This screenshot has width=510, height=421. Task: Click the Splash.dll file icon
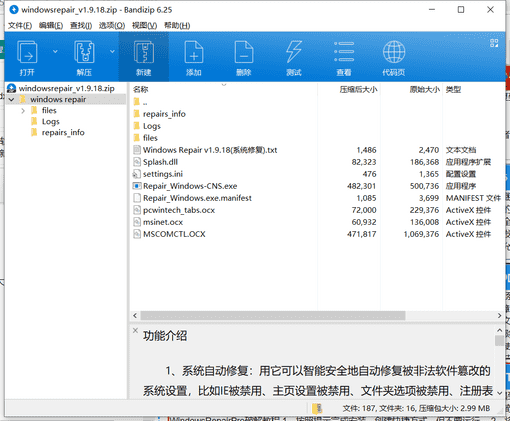coord(137,162)
